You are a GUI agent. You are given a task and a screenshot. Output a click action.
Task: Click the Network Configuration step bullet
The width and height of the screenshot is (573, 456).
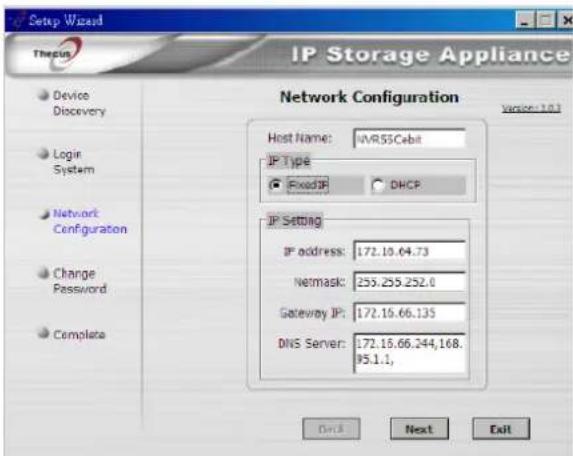coord(45,214)
